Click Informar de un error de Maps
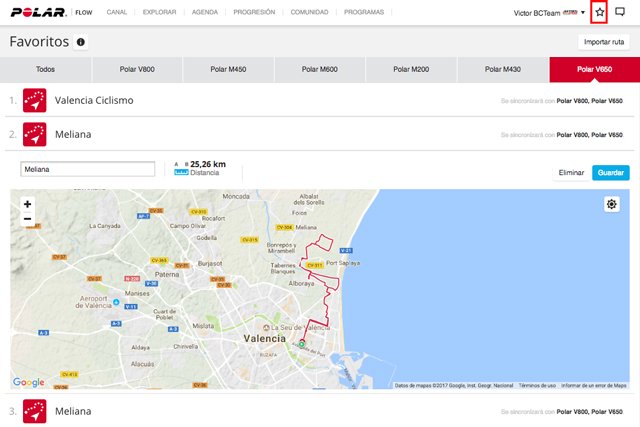This screenshot has height=427, width=640. click(x=594, y=385)
